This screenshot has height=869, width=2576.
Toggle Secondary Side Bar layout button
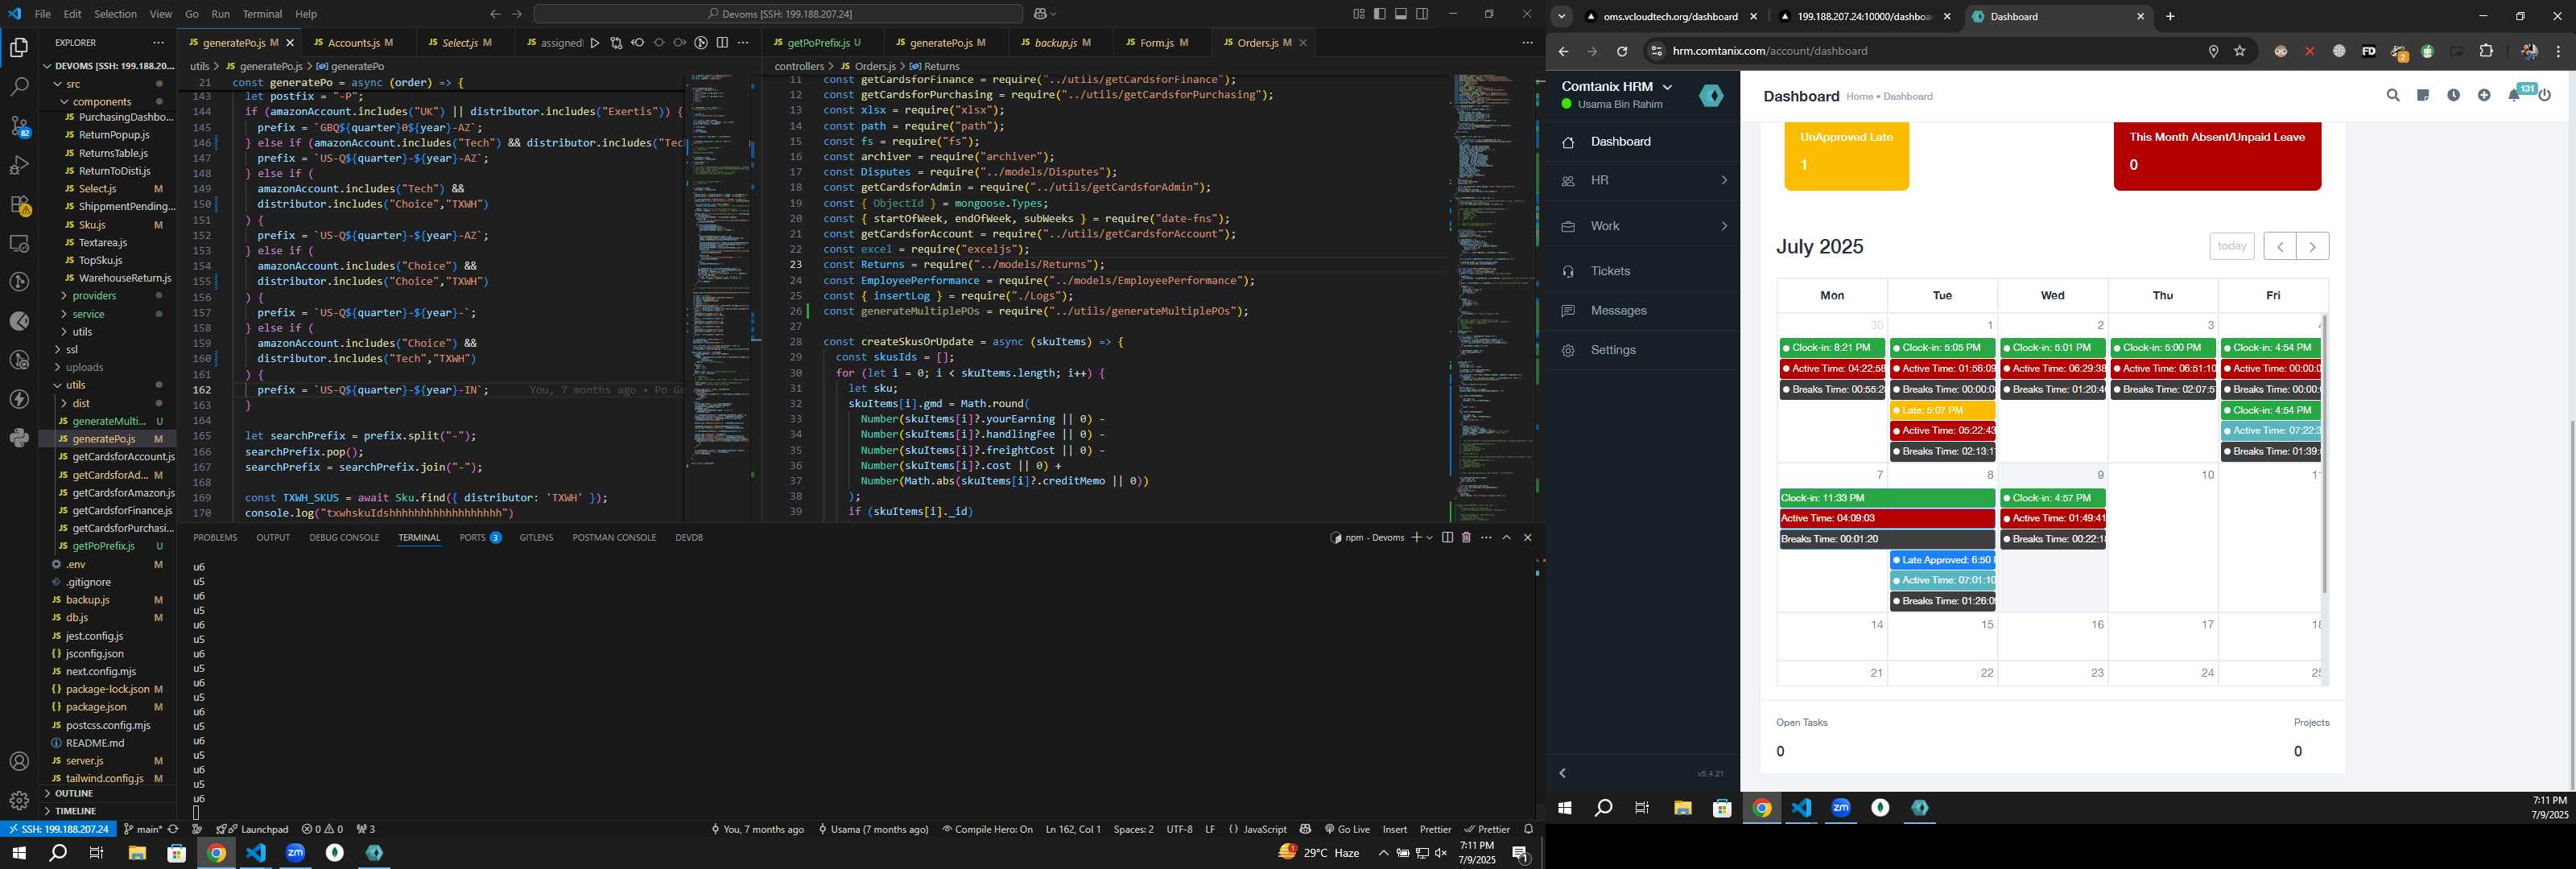1422,14
